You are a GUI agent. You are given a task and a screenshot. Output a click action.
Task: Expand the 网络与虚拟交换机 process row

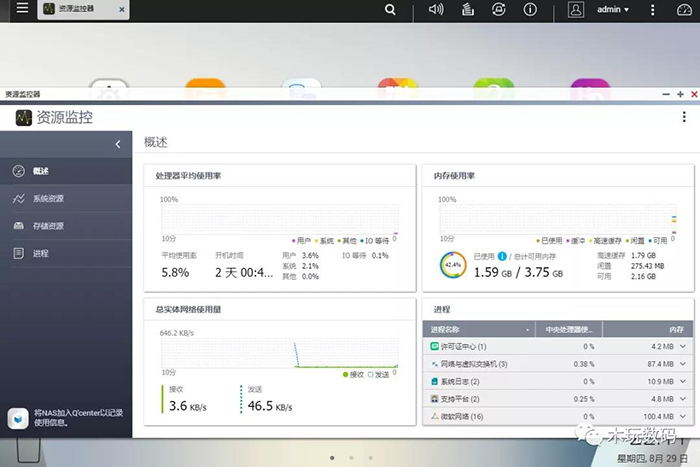683,364
